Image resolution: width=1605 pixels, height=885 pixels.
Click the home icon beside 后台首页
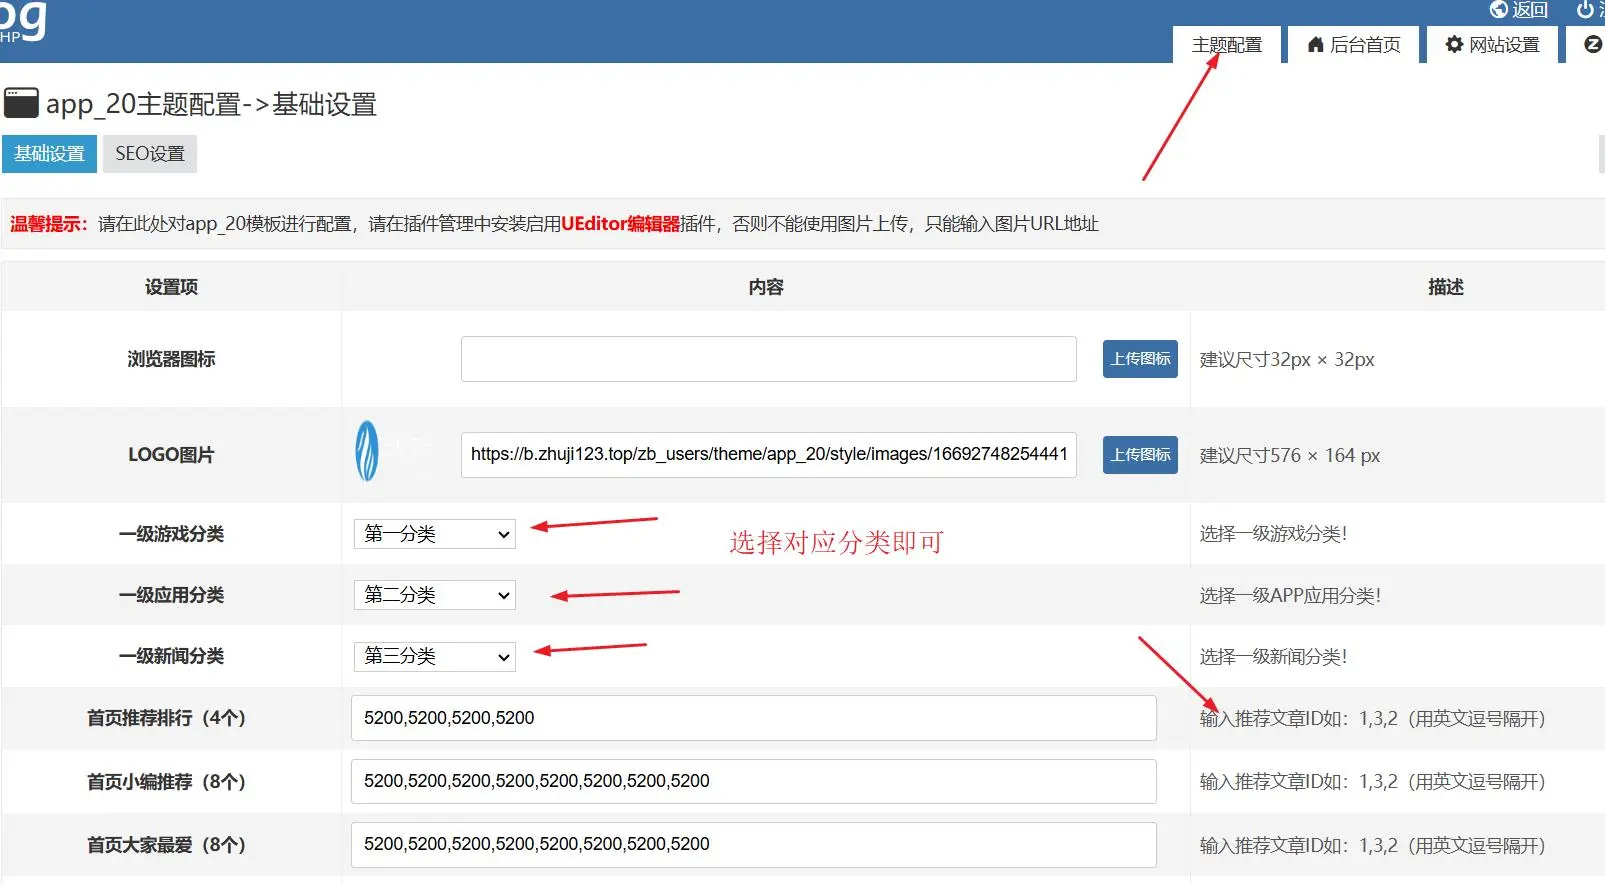pos(1315,45)
